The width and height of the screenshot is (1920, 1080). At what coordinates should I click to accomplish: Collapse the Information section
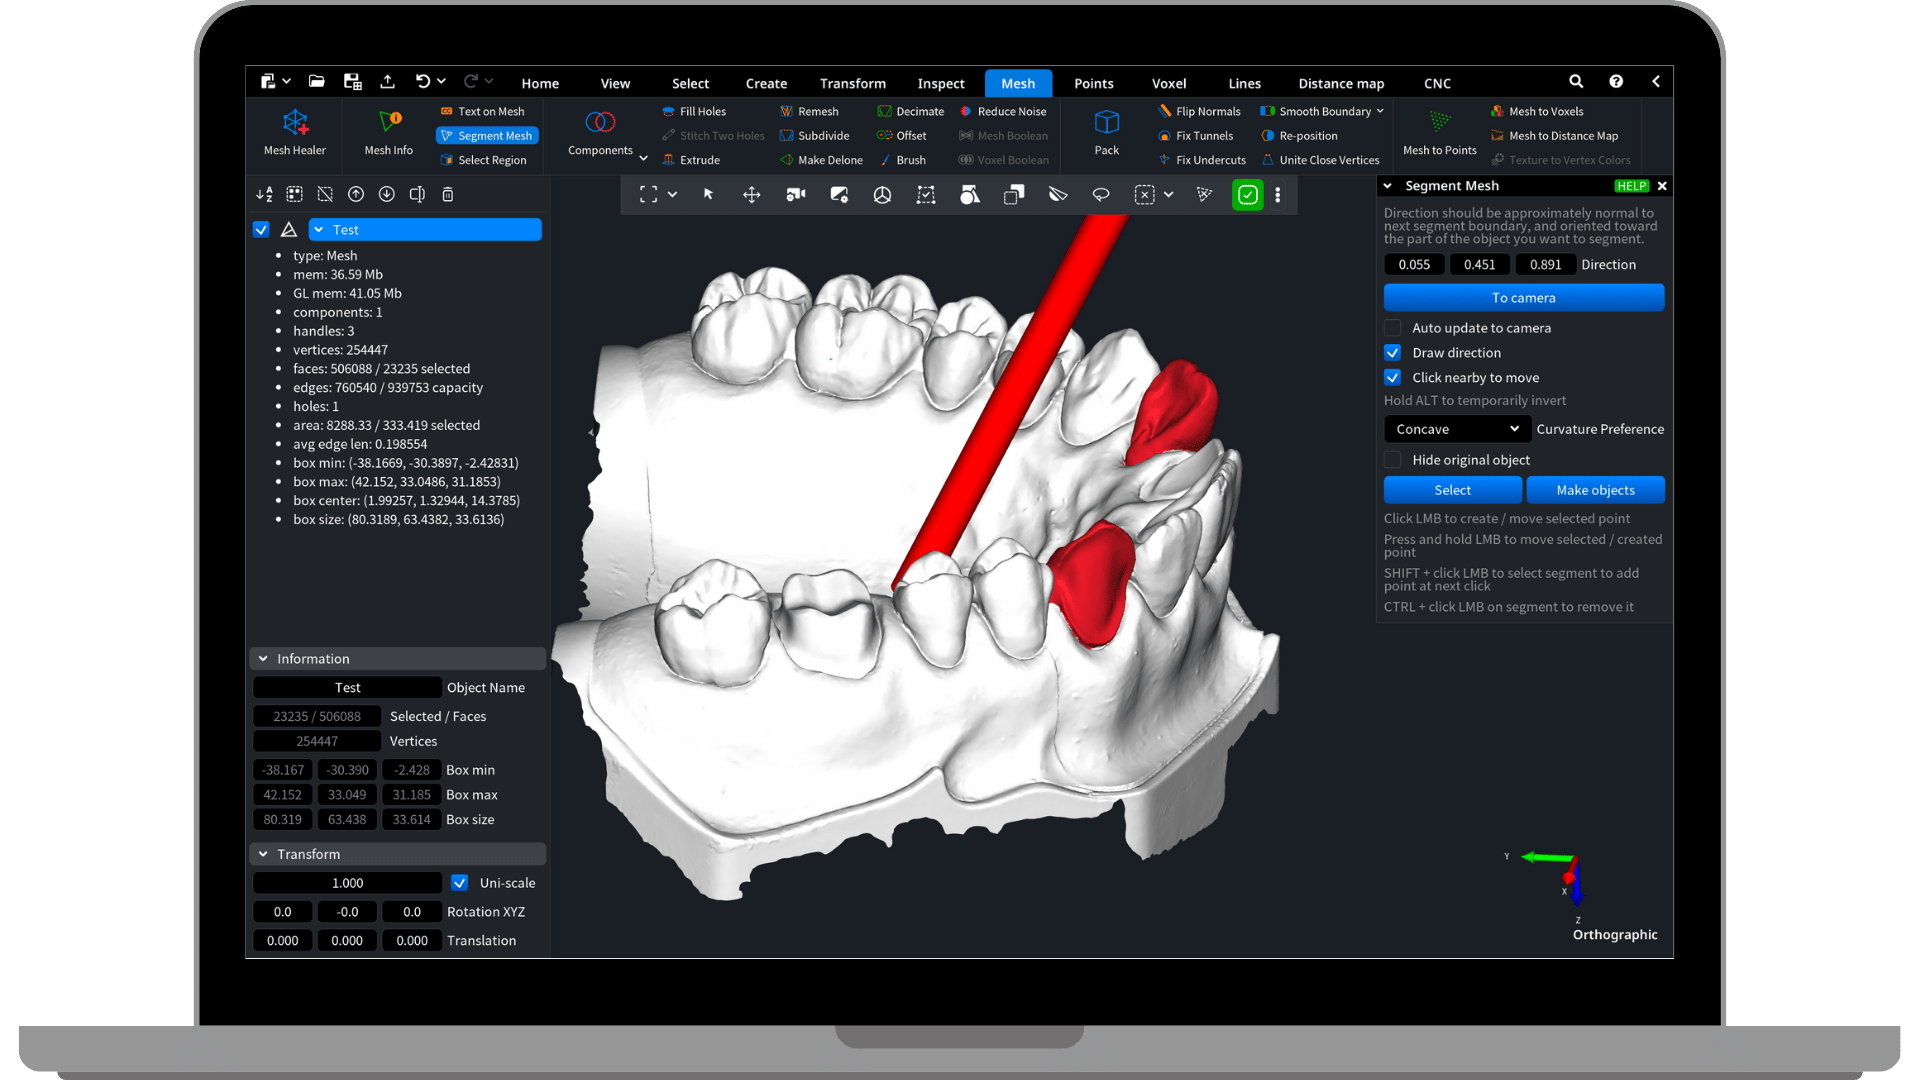click(x=263, y=659)
